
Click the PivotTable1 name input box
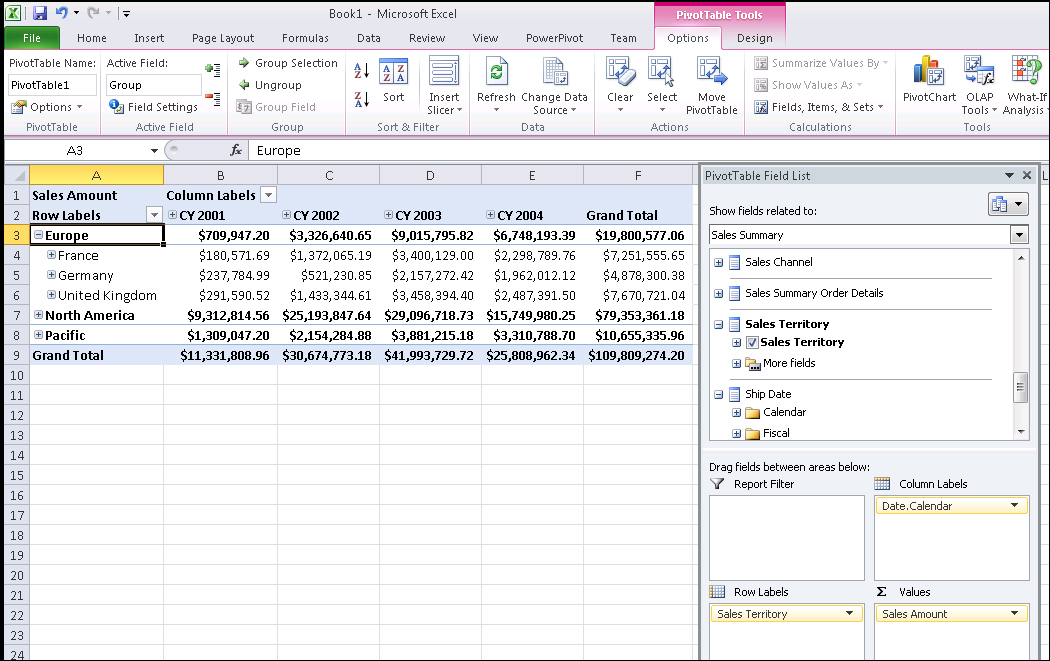[51, 85]
